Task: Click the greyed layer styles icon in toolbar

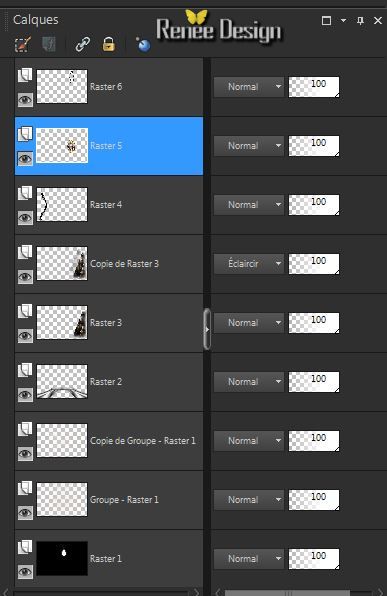Action: coord(49,44)
